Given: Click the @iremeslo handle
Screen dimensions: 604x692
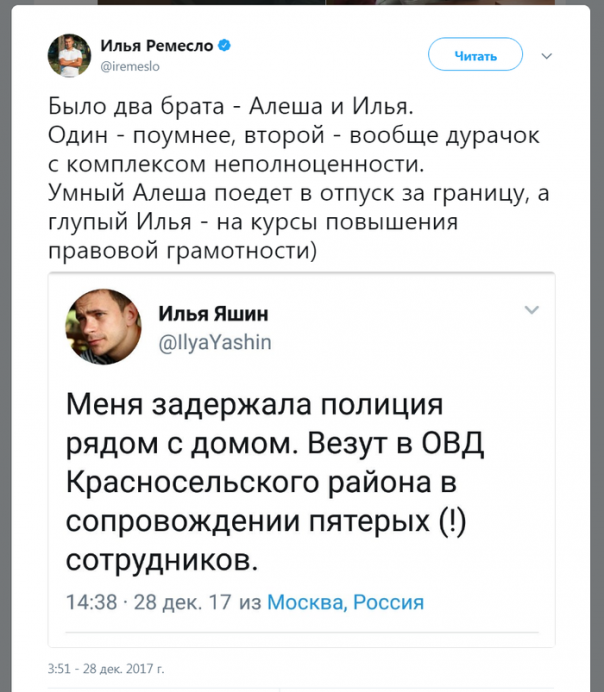Looking at the screenshot, I should (x=130, y=65).
